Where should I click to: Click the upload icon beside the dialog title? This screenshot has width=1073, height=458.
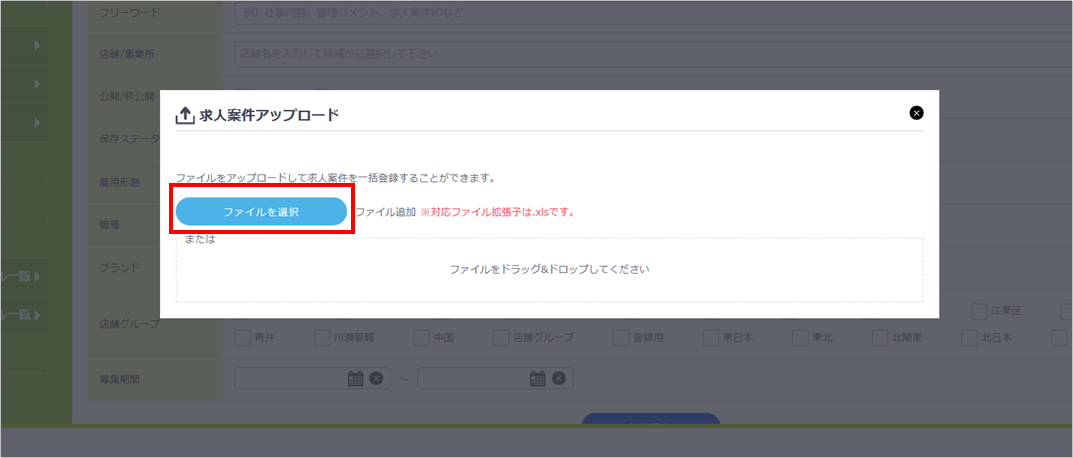[x=185, y=115]
